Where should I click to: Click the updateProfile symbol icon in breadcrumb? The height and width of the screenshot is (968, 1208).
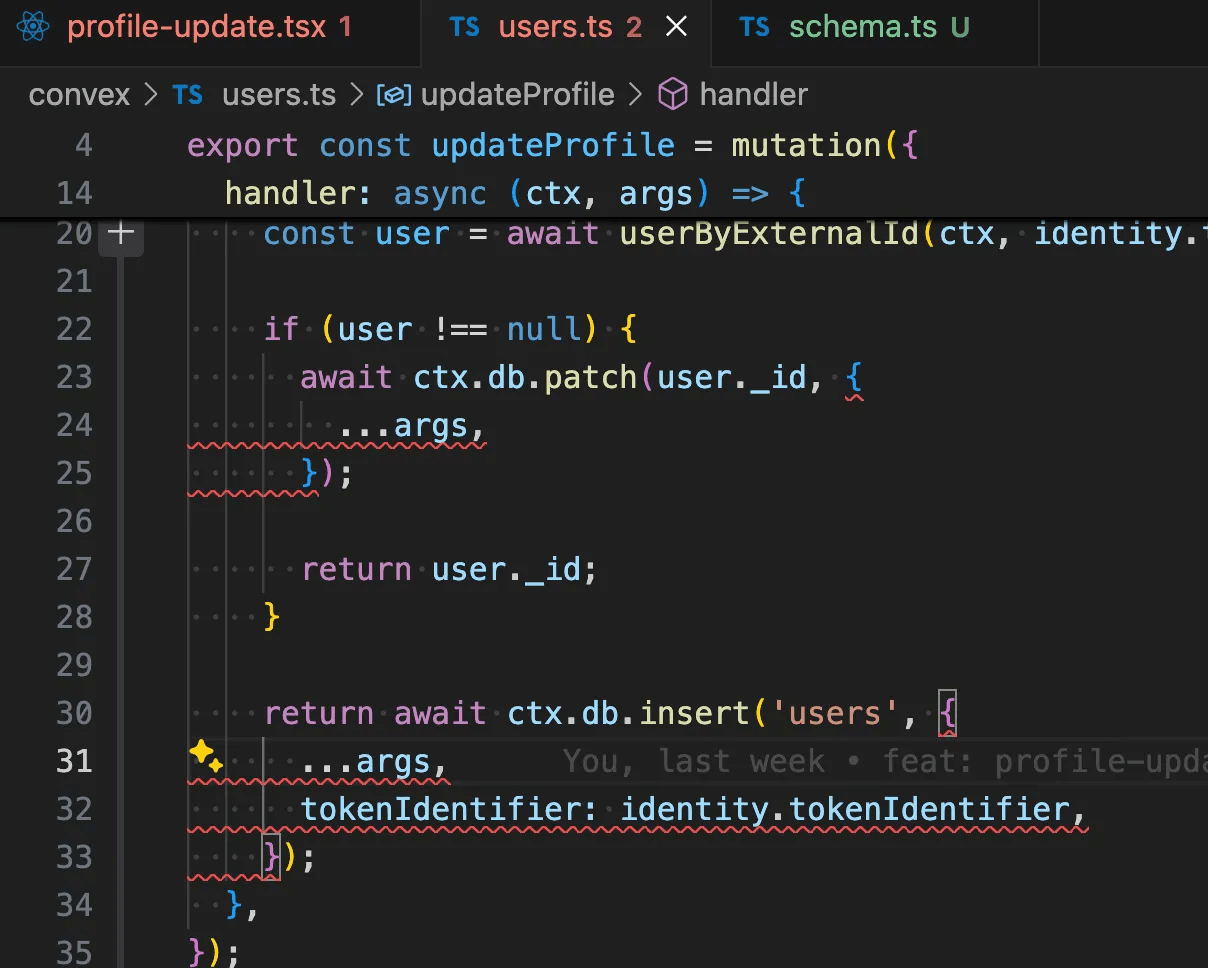(394, 95)
